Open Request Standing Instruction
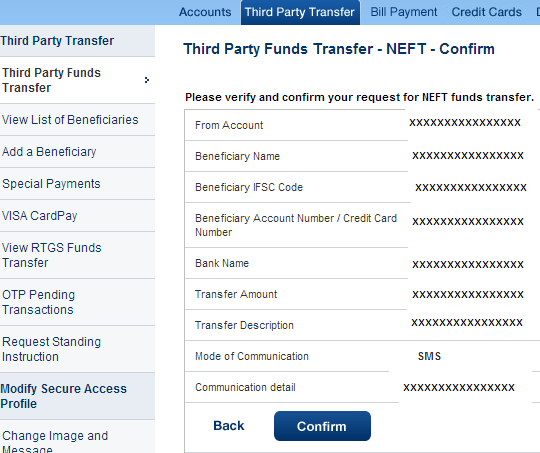540x453 pixels. click(52, 349)
